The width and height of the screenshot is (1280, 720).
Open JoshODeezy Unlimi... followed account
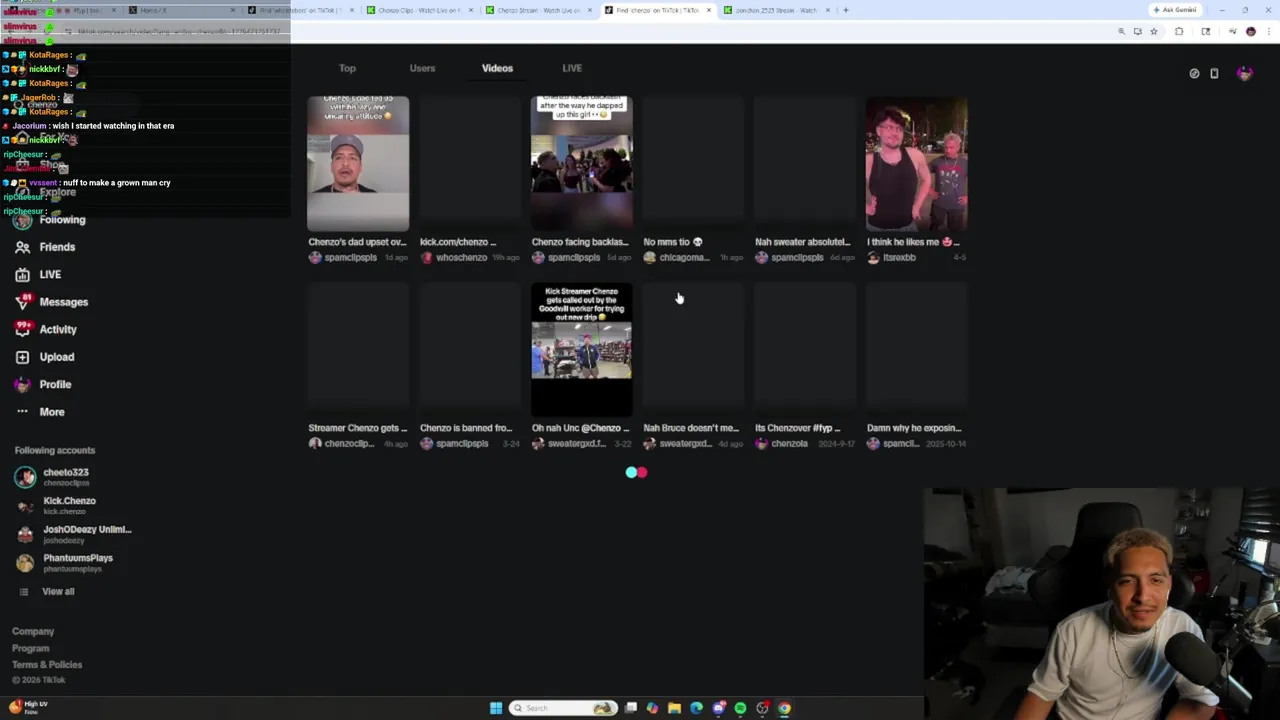(73, 534)
